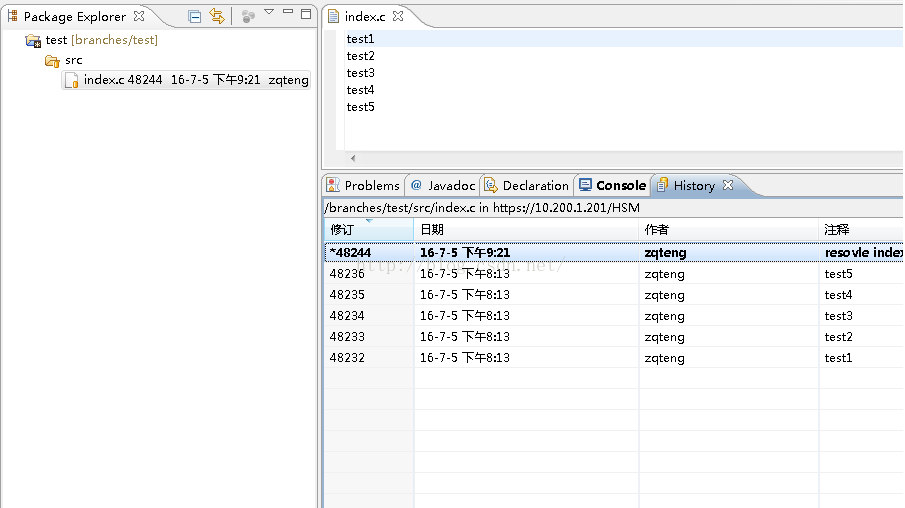Select index.c 48244 file in tree
905x508 pixels.
pyautogui.click(x=186, y=80)
